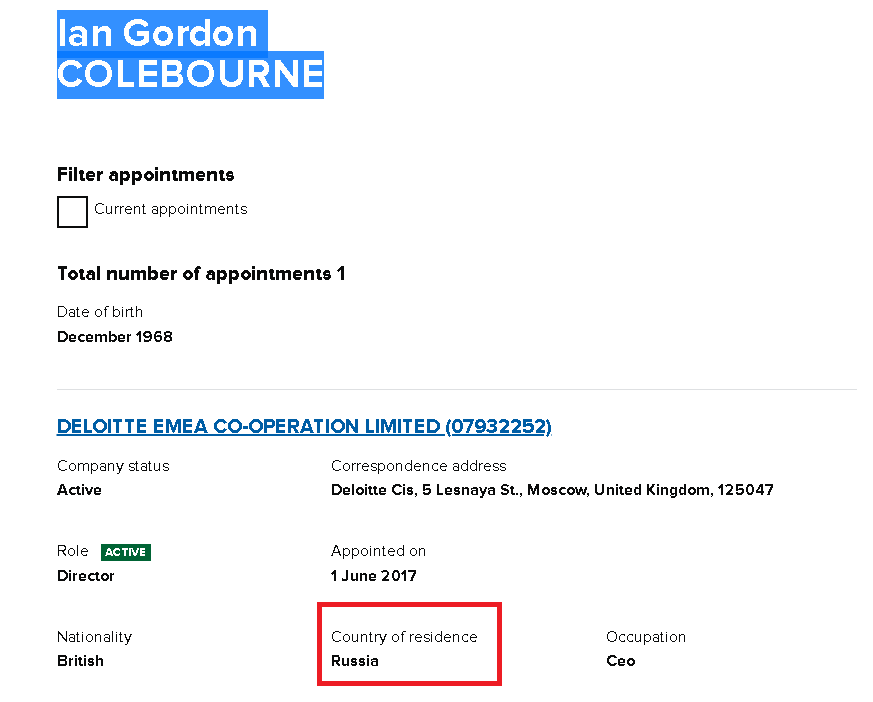Click the Director role value

click(85, 576)
